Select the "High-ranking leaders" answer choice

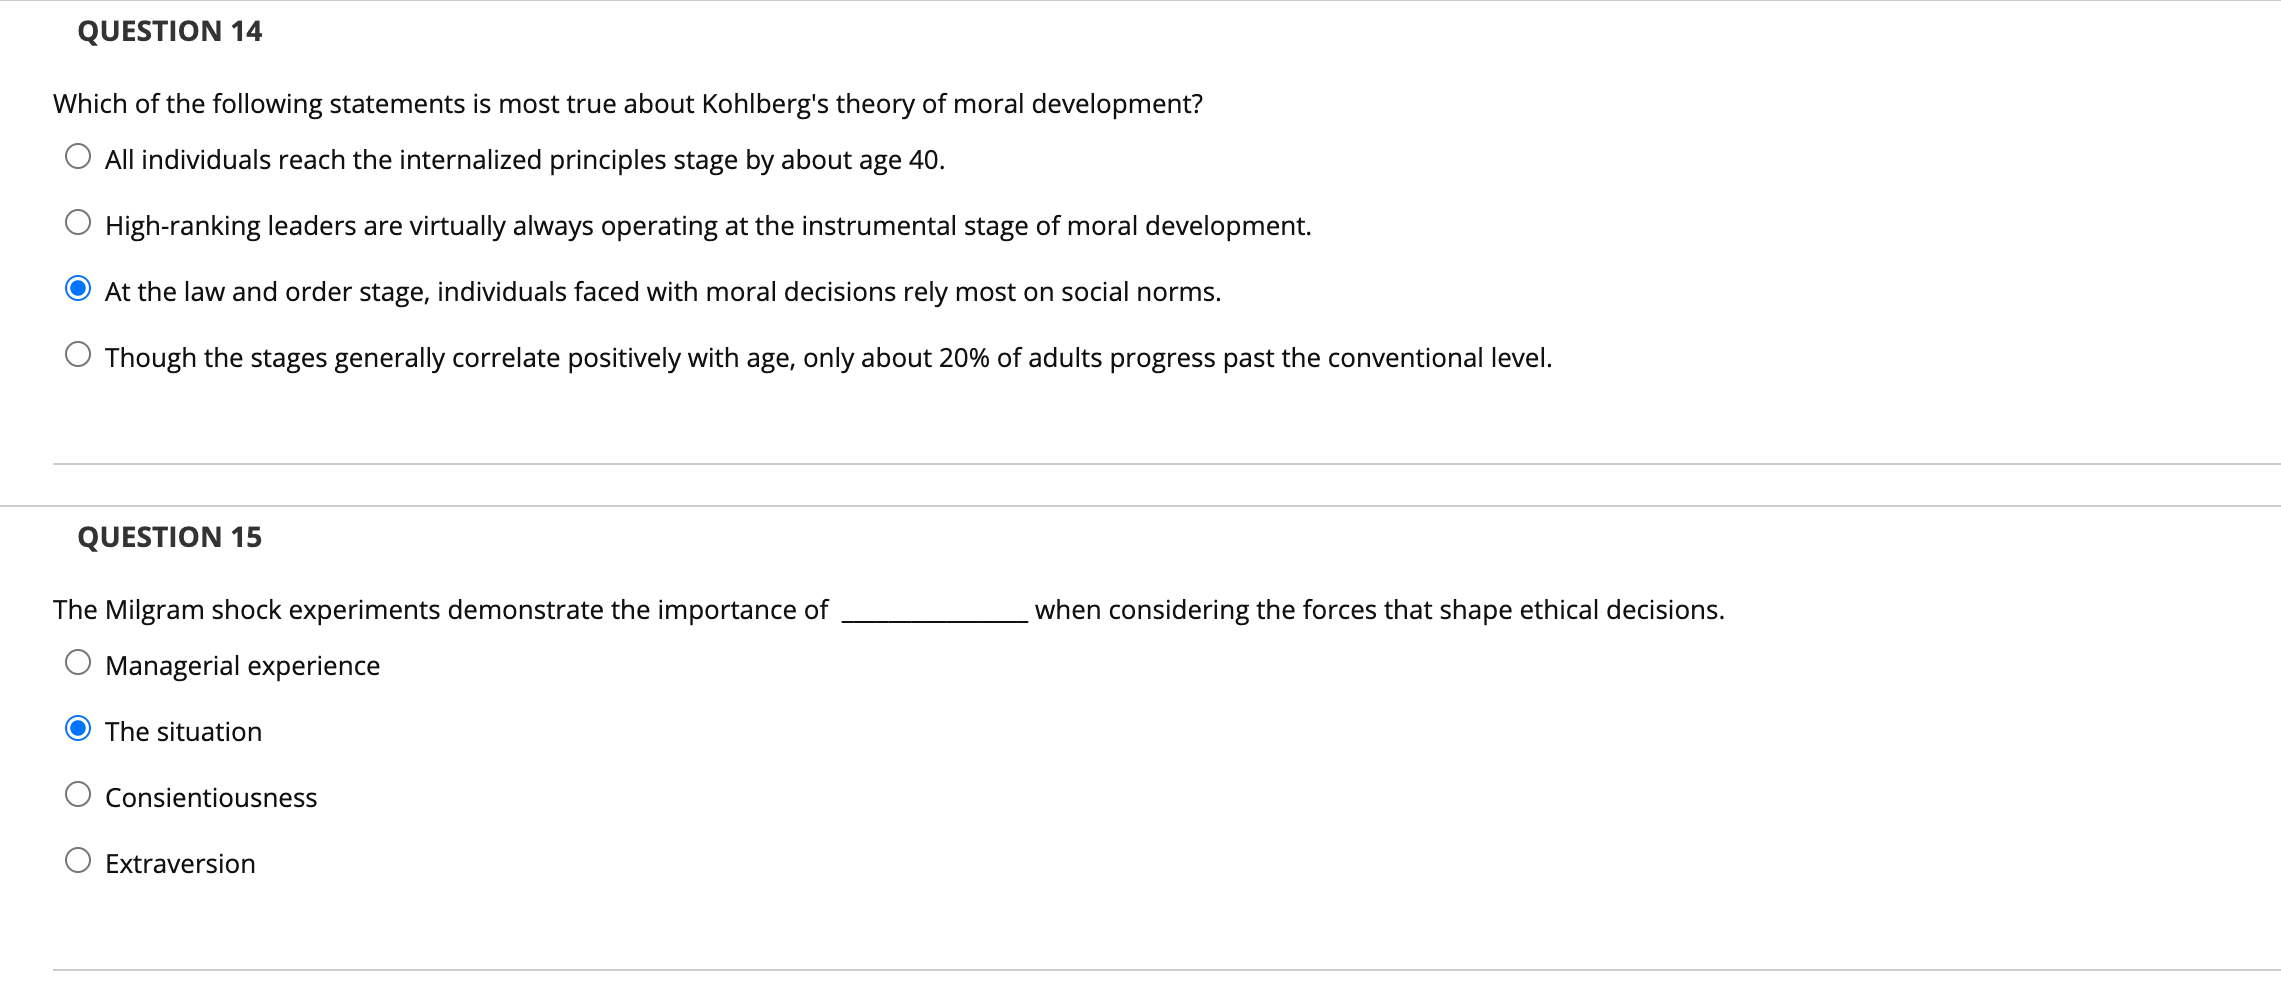click(x=78, y=221)
